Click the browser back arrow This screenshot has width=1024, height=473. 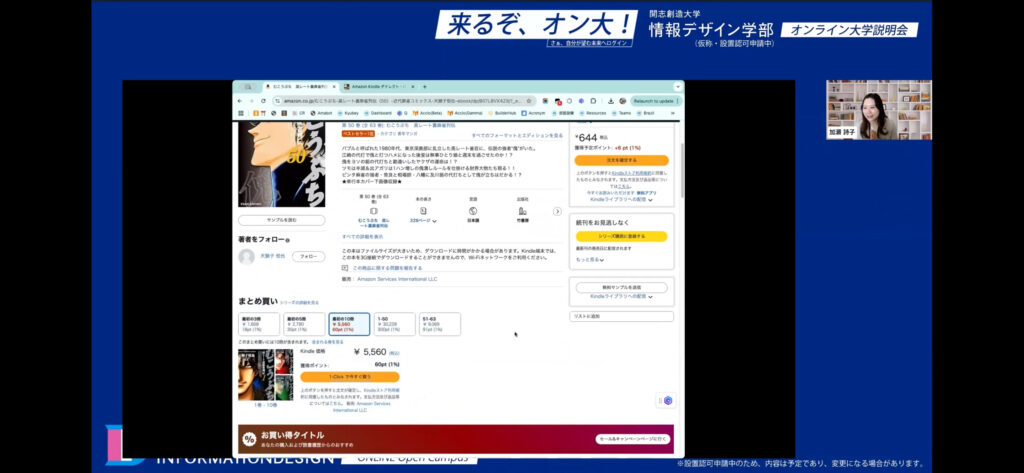pyautogui.click(x=240, y=101)
